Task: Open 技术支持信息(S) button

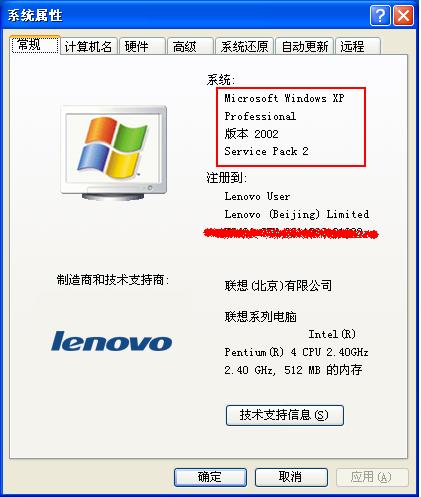Action: pyautogui.click(x=285, y=415)
